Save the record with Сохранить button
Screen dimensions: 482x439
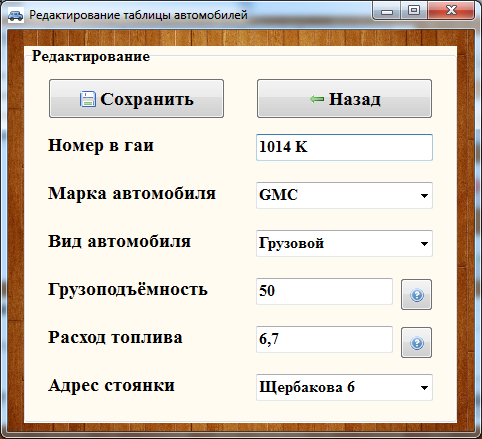point(136,99)
